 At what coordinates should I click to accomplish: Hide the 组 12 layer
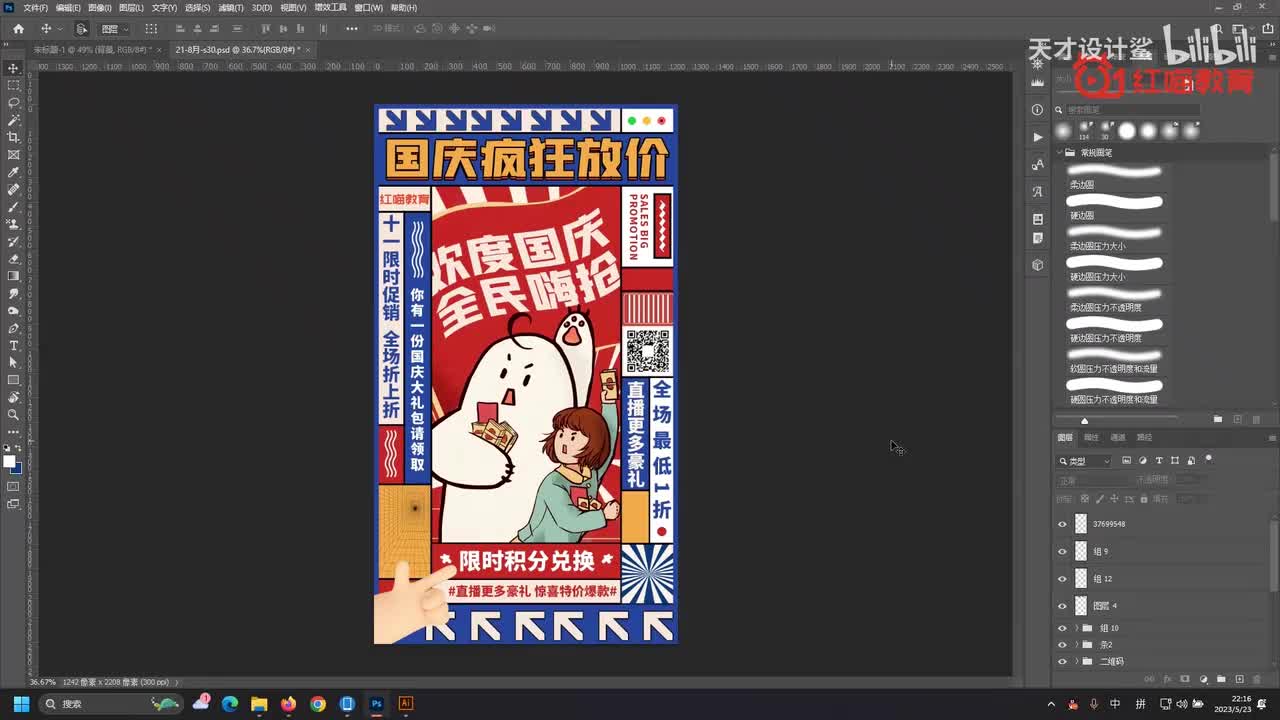pos(1062,578)
